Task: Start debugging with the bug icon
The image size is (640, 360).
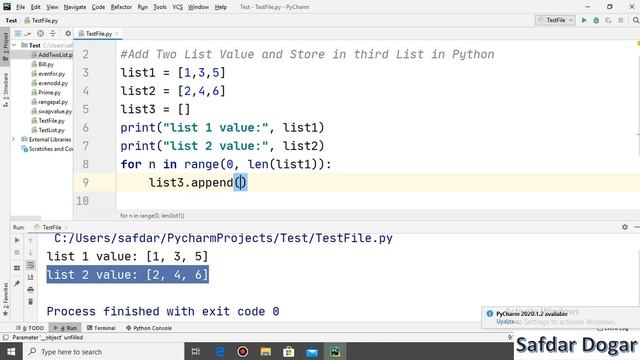Action: [x=596, y=20]
